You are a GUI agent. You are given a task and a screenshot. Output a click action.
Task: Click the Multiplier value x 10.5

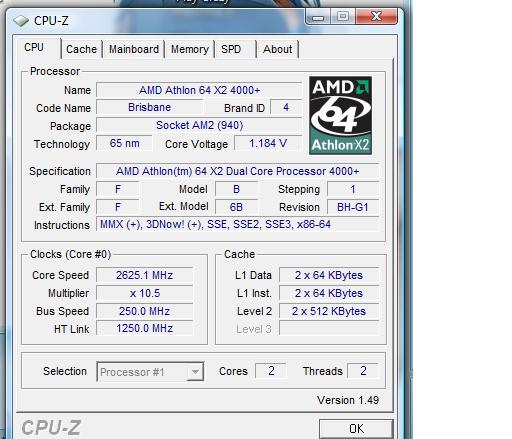[x=144, y=293]
